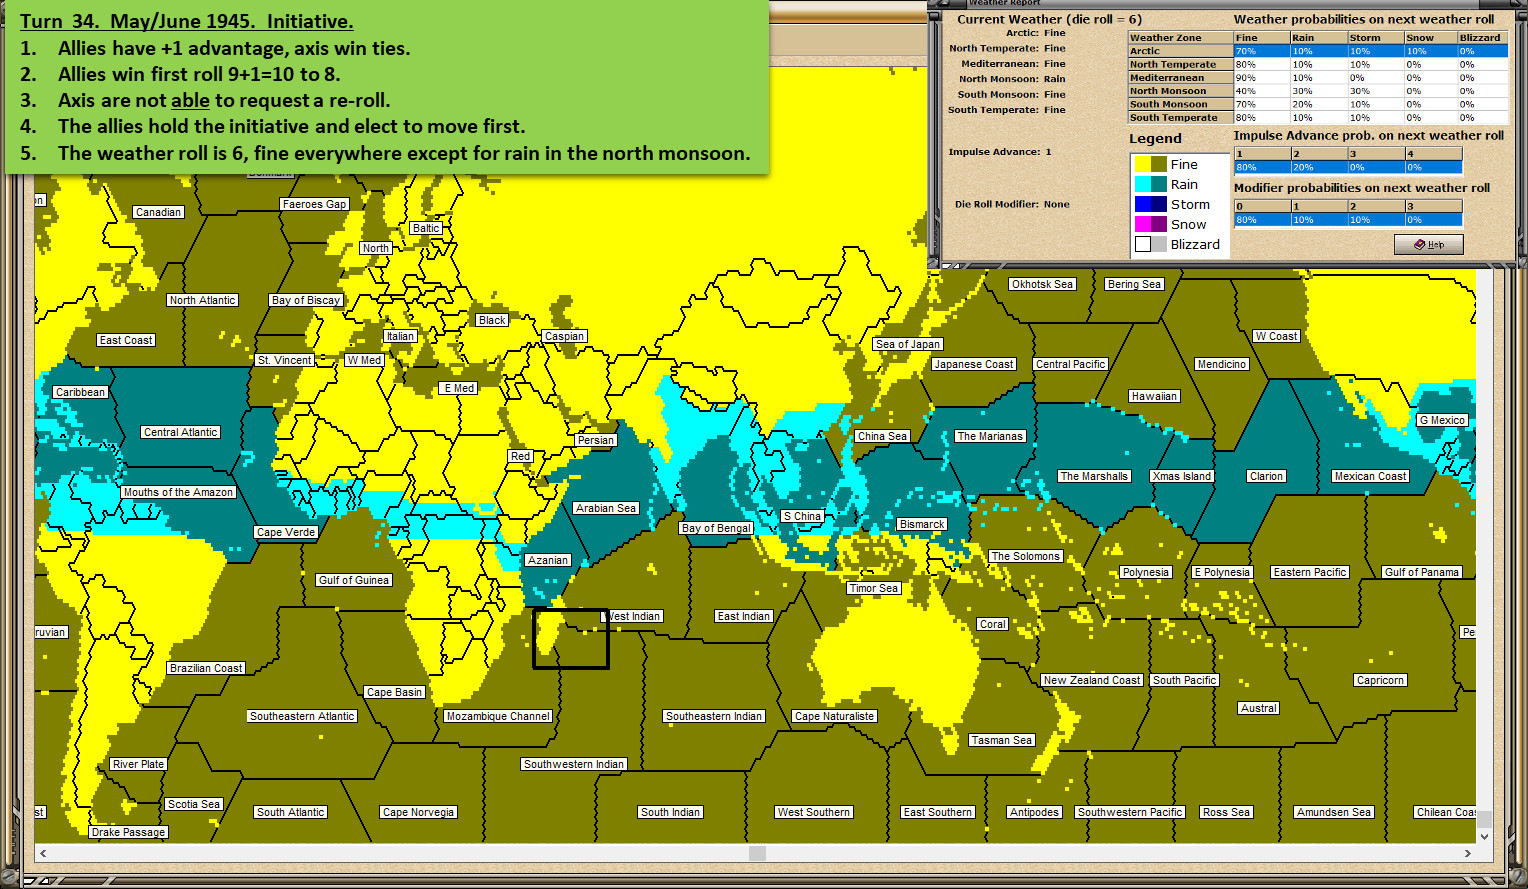
Task: Select the South Temperate row in the probabilities table
Action: [1317, 117]
